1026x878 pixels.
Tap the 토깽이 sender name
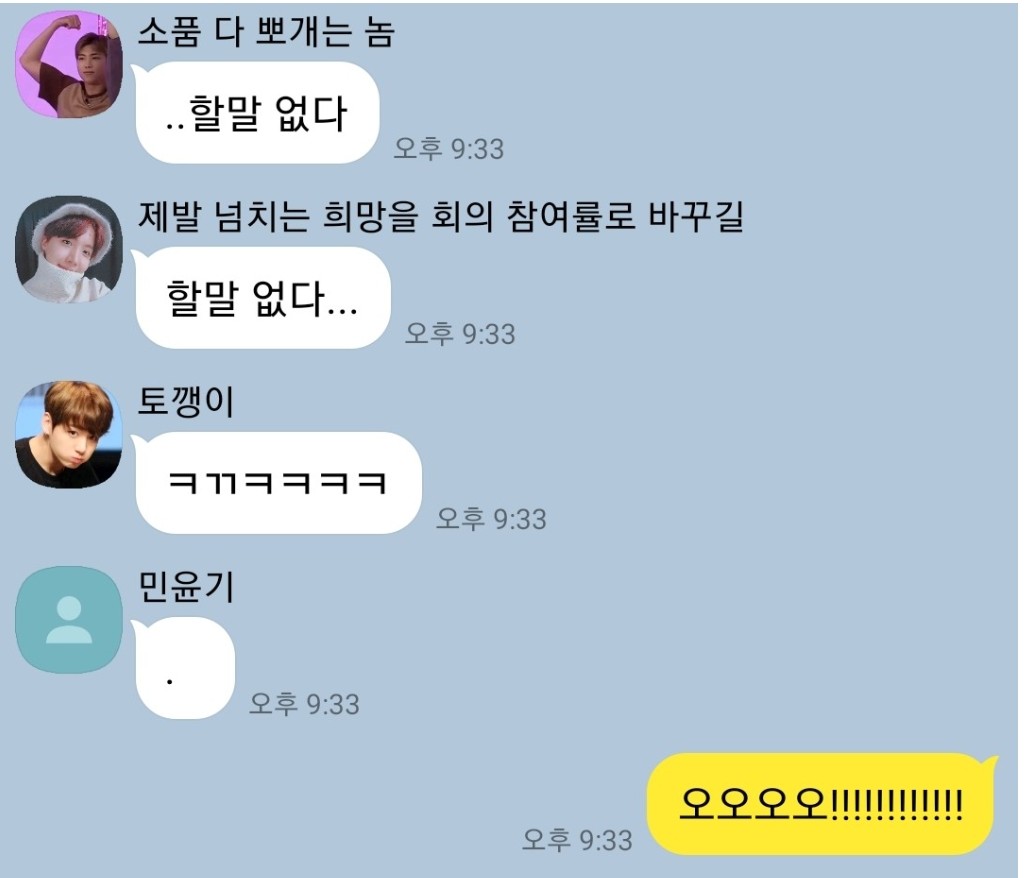tap(186, 402)
